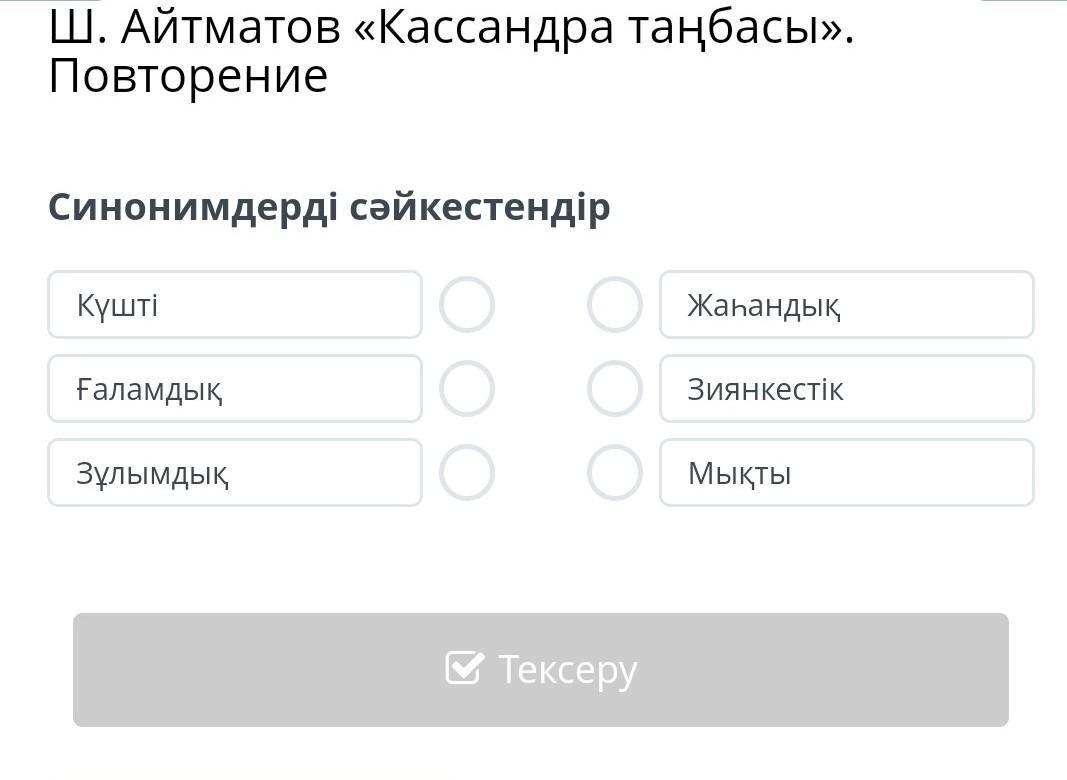Select the connector circle beside Ғаламдық

467,389
